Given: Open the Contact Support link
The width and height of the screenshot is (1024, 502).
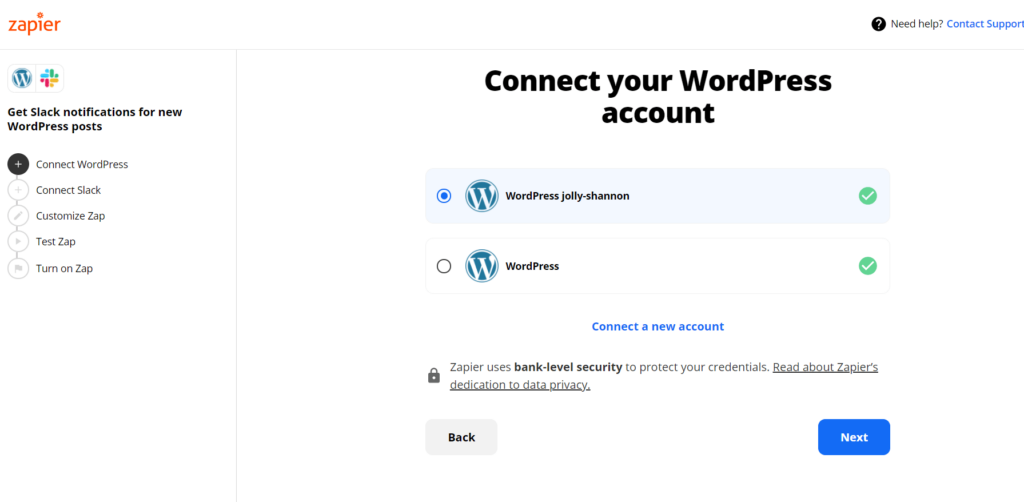Looking at the screenshot, I should 985,24.
